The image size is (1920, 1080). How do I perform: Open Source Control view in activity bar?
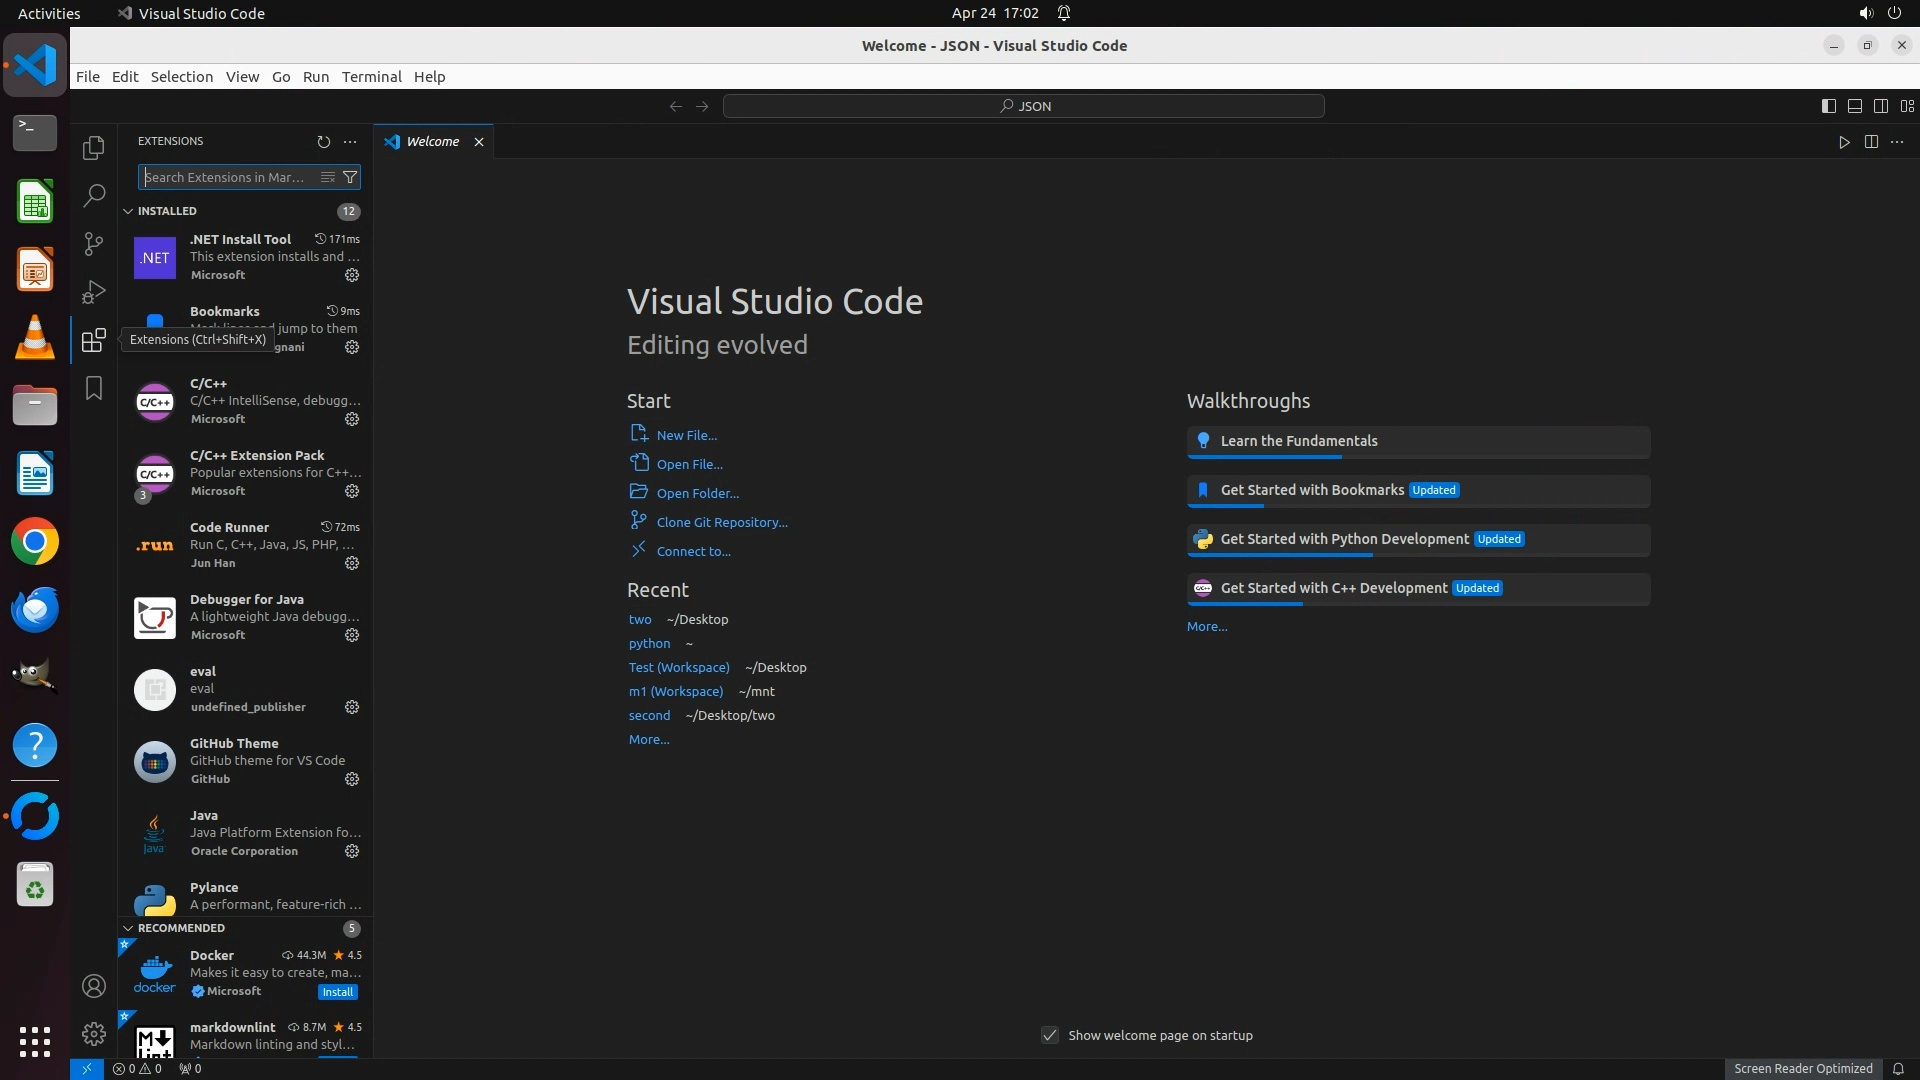point(93,243)
